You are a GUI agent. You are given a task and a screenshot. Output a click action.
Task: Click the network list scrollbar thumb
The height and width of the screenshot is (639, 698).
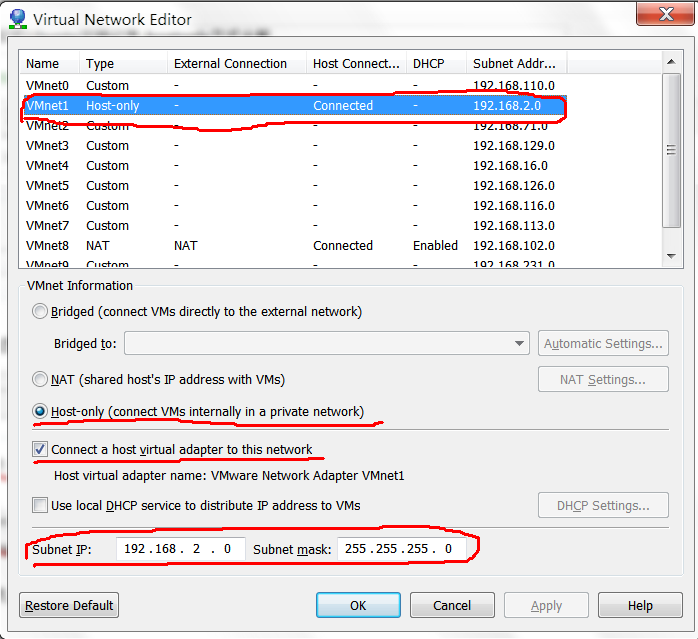[x=672, y=151]
